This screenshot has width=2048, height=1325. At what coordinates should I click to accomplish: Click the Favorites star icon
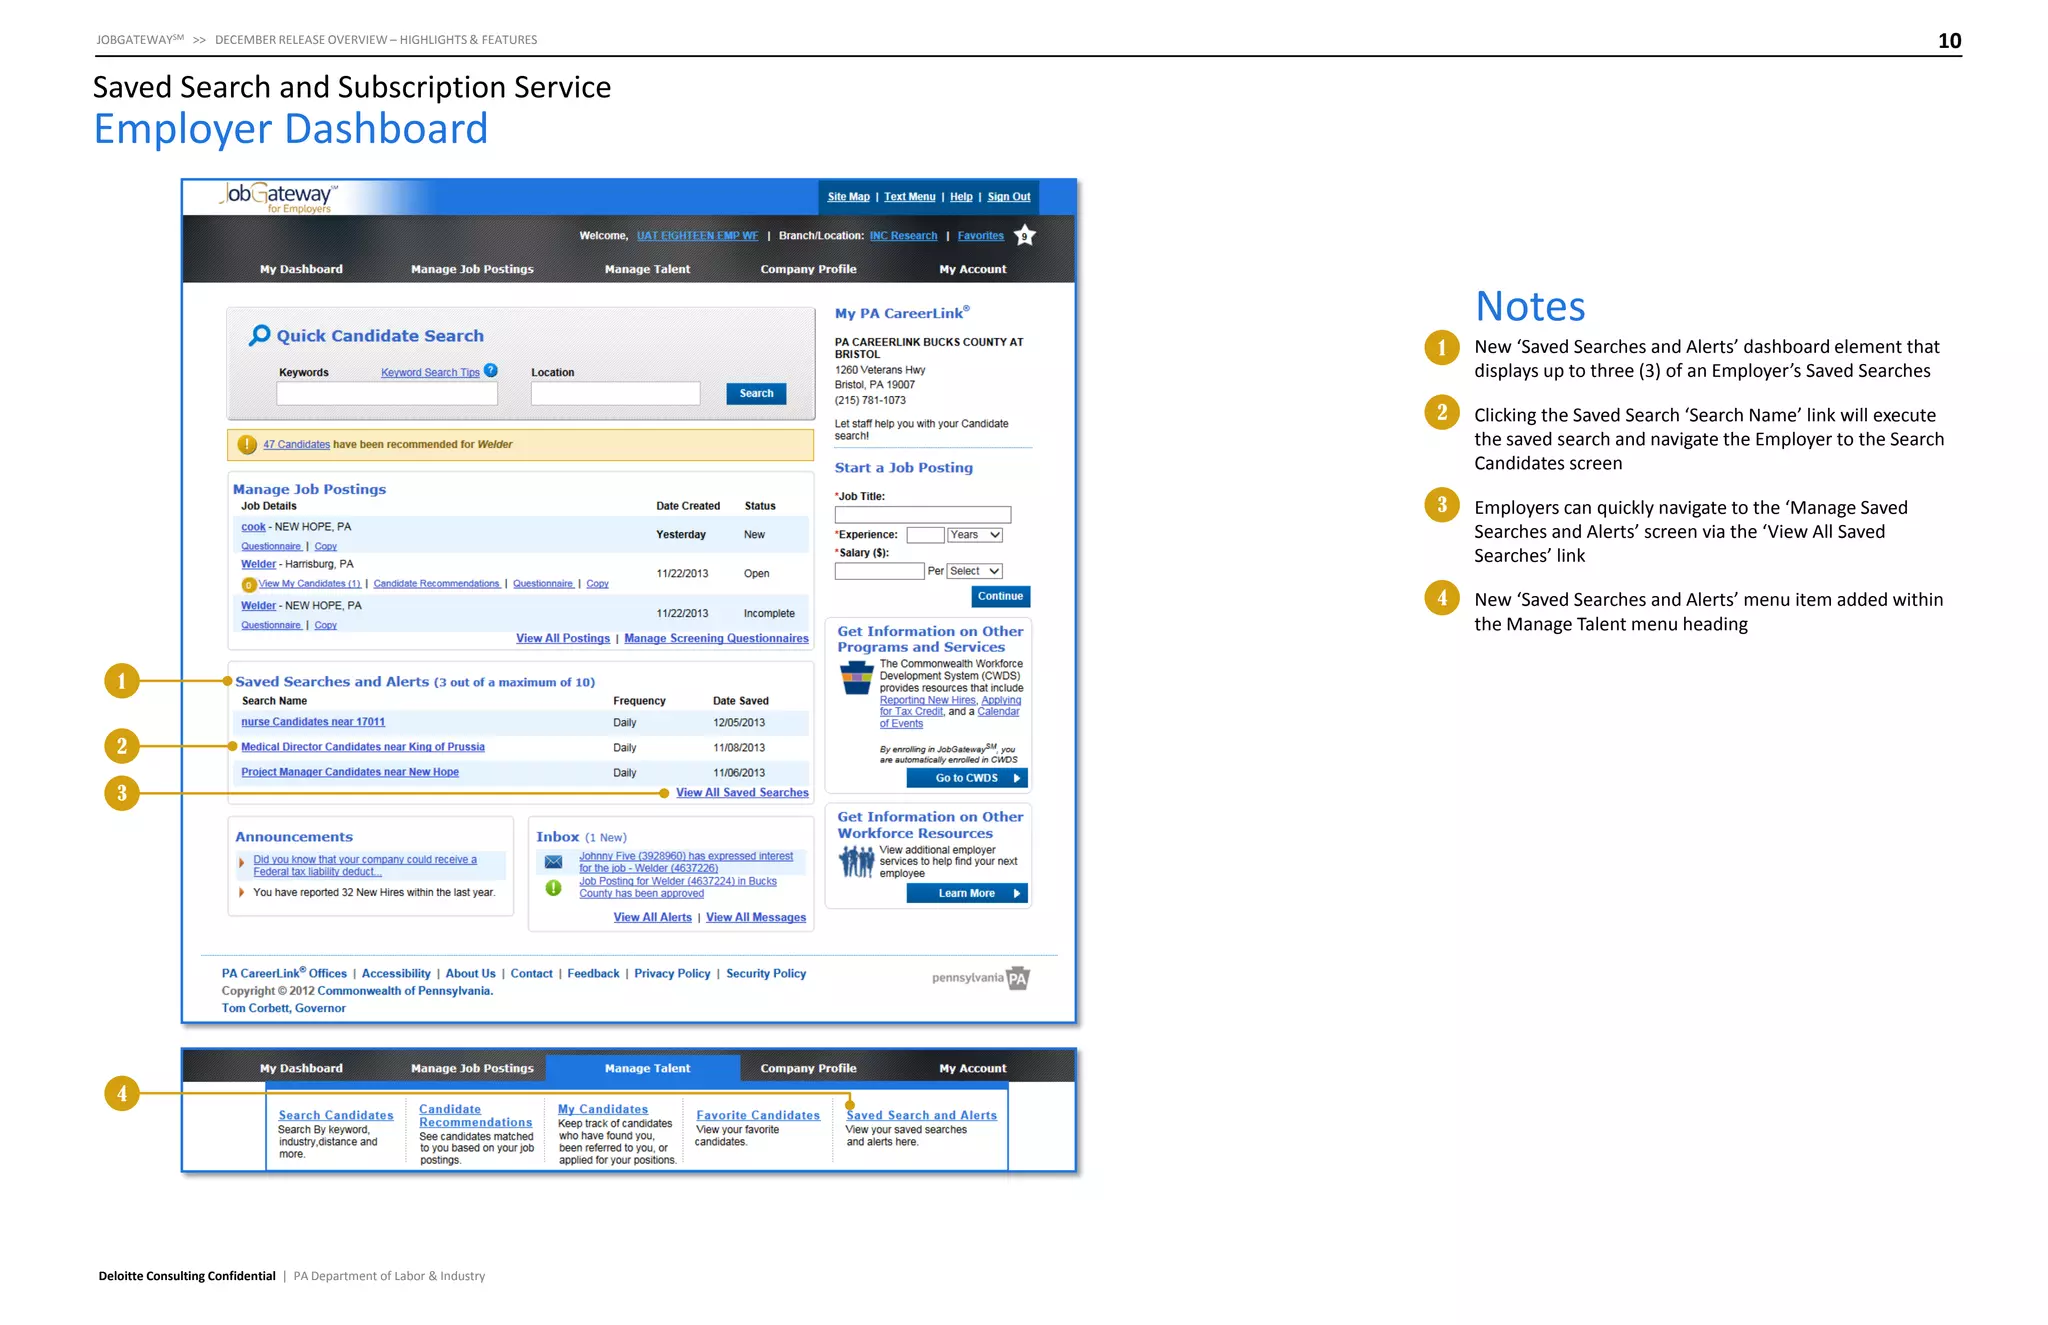tap(1024, 236)
